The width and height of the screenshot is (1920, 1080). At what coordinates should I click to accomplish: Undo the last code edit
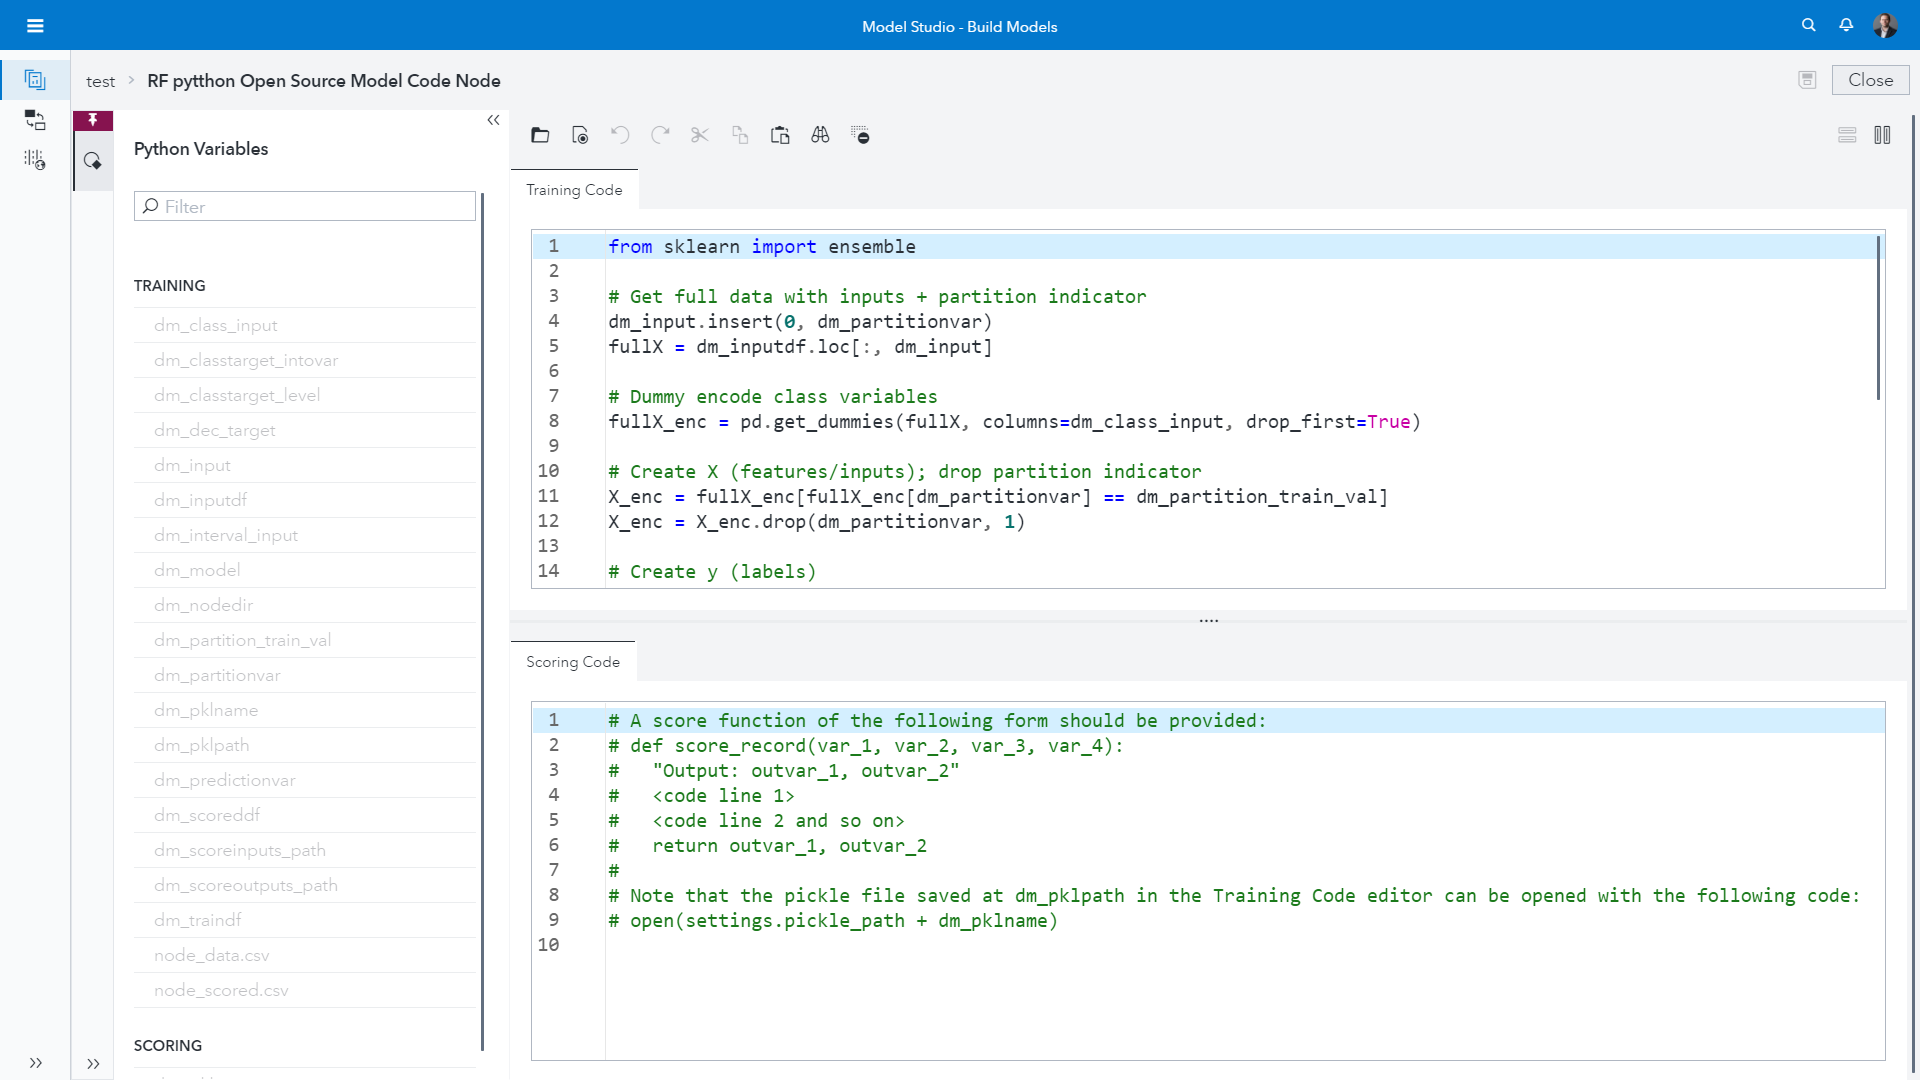[620, 135]
